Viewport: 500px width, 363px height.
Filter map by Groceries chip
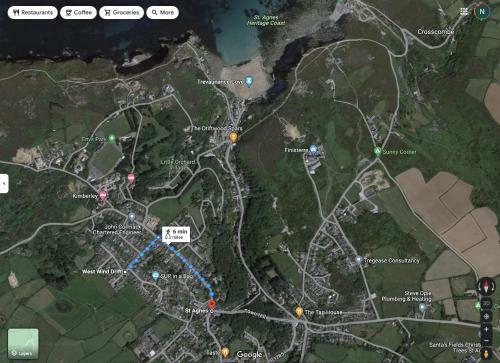tap(122, 13)
